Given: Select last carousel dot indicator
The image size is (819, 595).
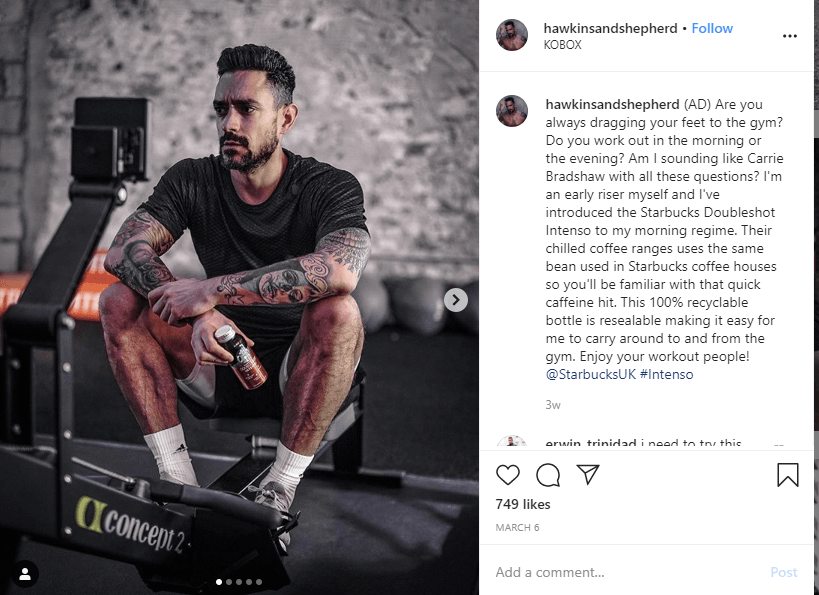Looking at the screenshot, I should click(259, 581).
